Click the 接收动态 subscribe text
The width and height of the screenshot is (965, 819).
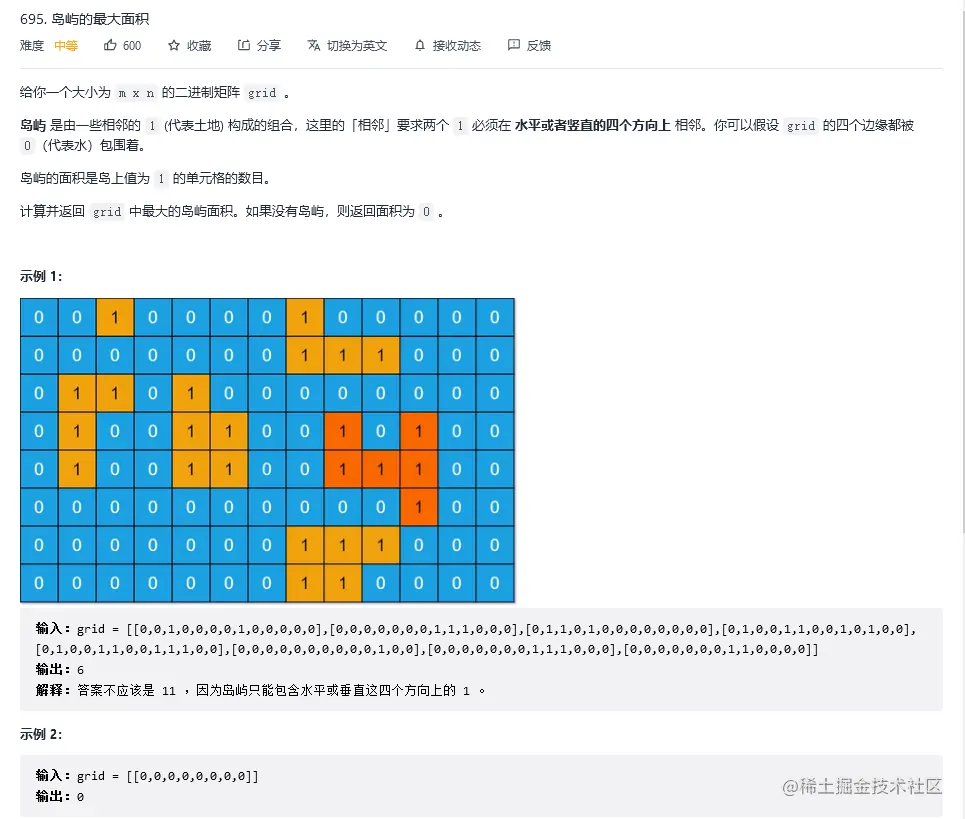[457, 46]
